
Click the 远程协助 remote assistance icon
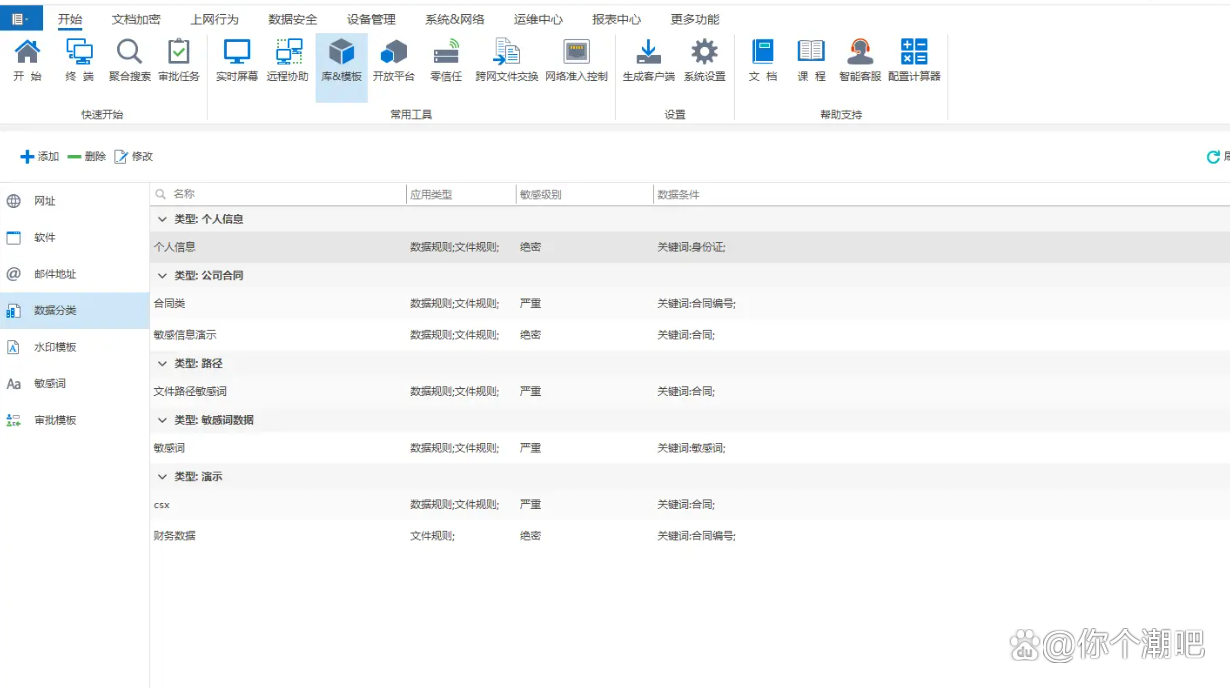pos(288,60)
